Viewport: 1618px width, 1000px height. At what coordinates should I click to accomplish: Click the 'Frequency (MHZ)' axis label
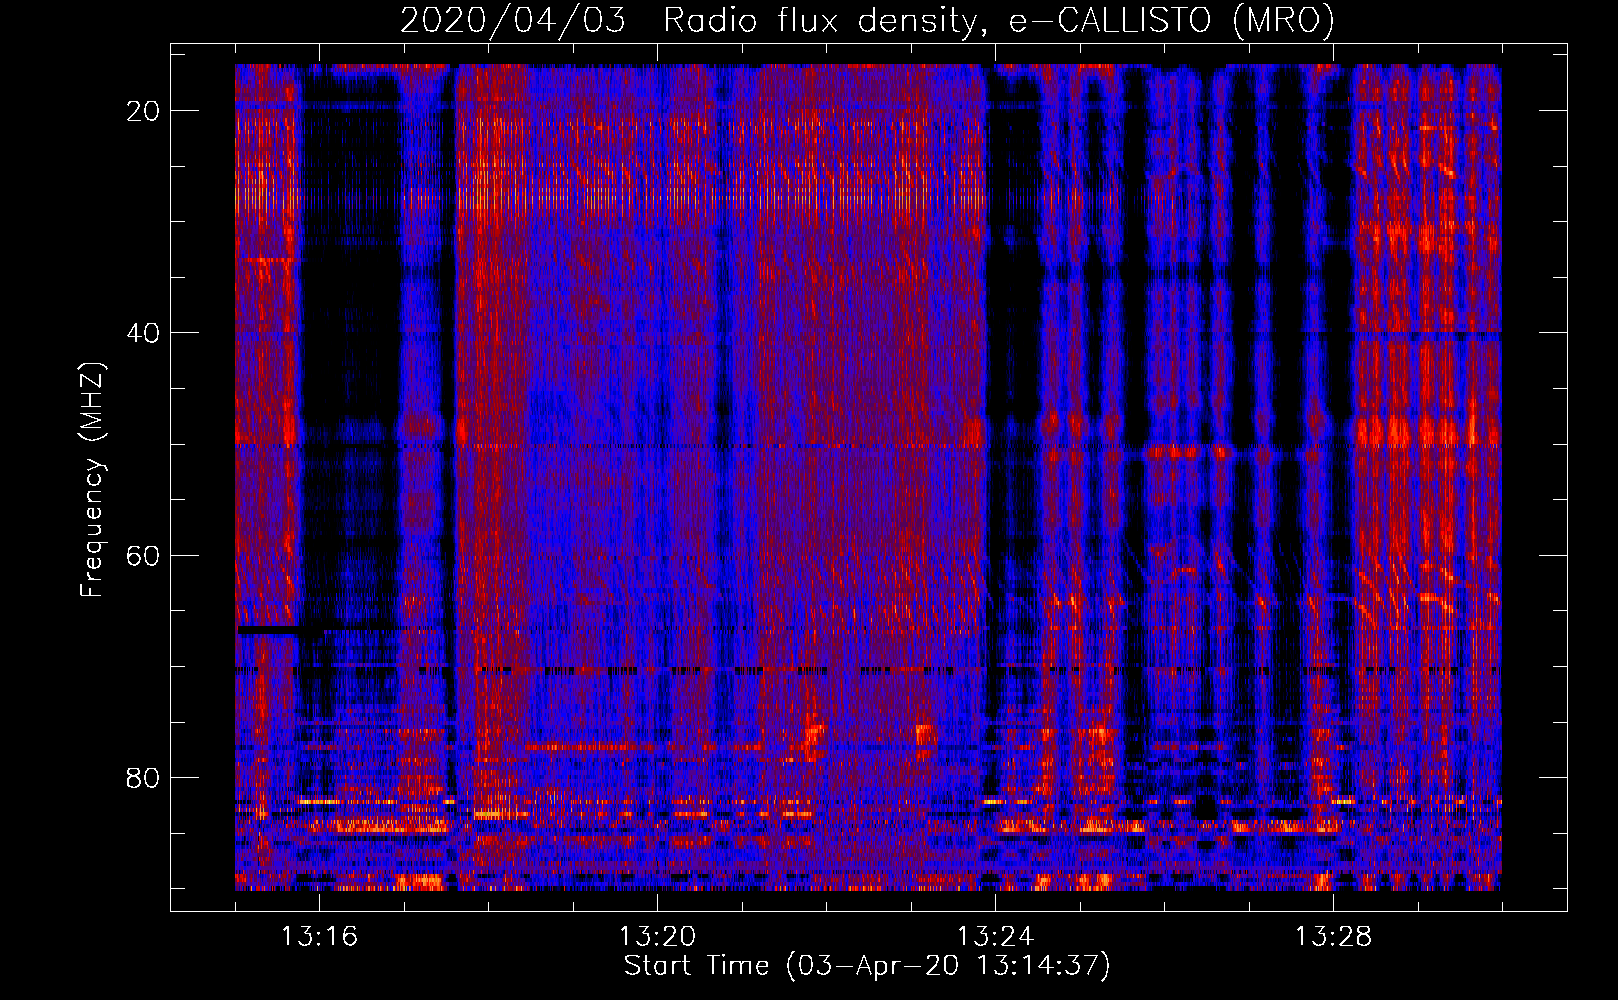pyautogui.click(x=92, y=480)
